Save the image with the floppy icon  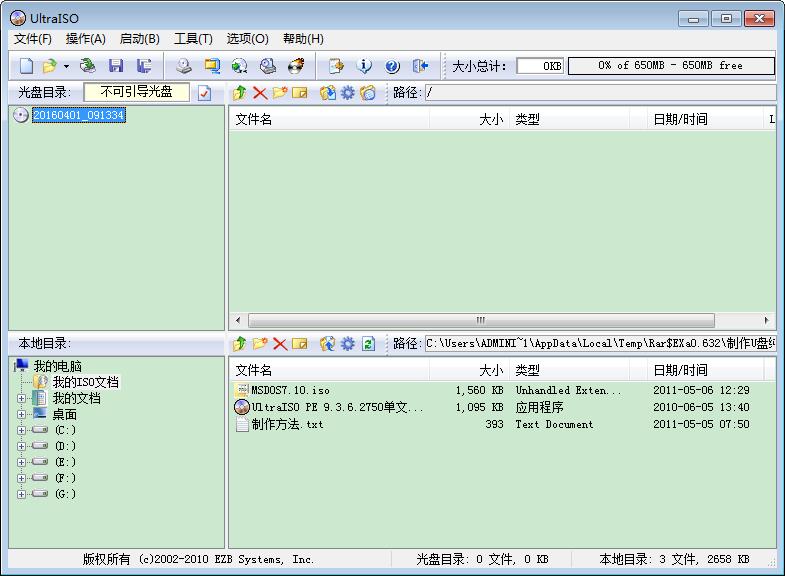point(116,66)
